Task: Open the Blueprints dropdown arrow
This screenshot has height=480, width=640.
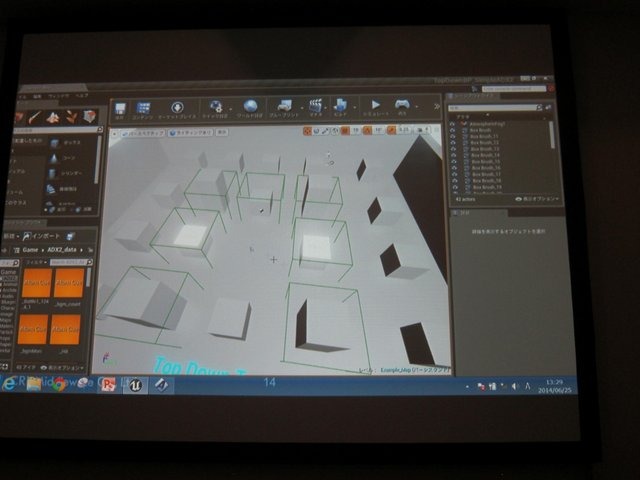Action: [x=302, y=108]
